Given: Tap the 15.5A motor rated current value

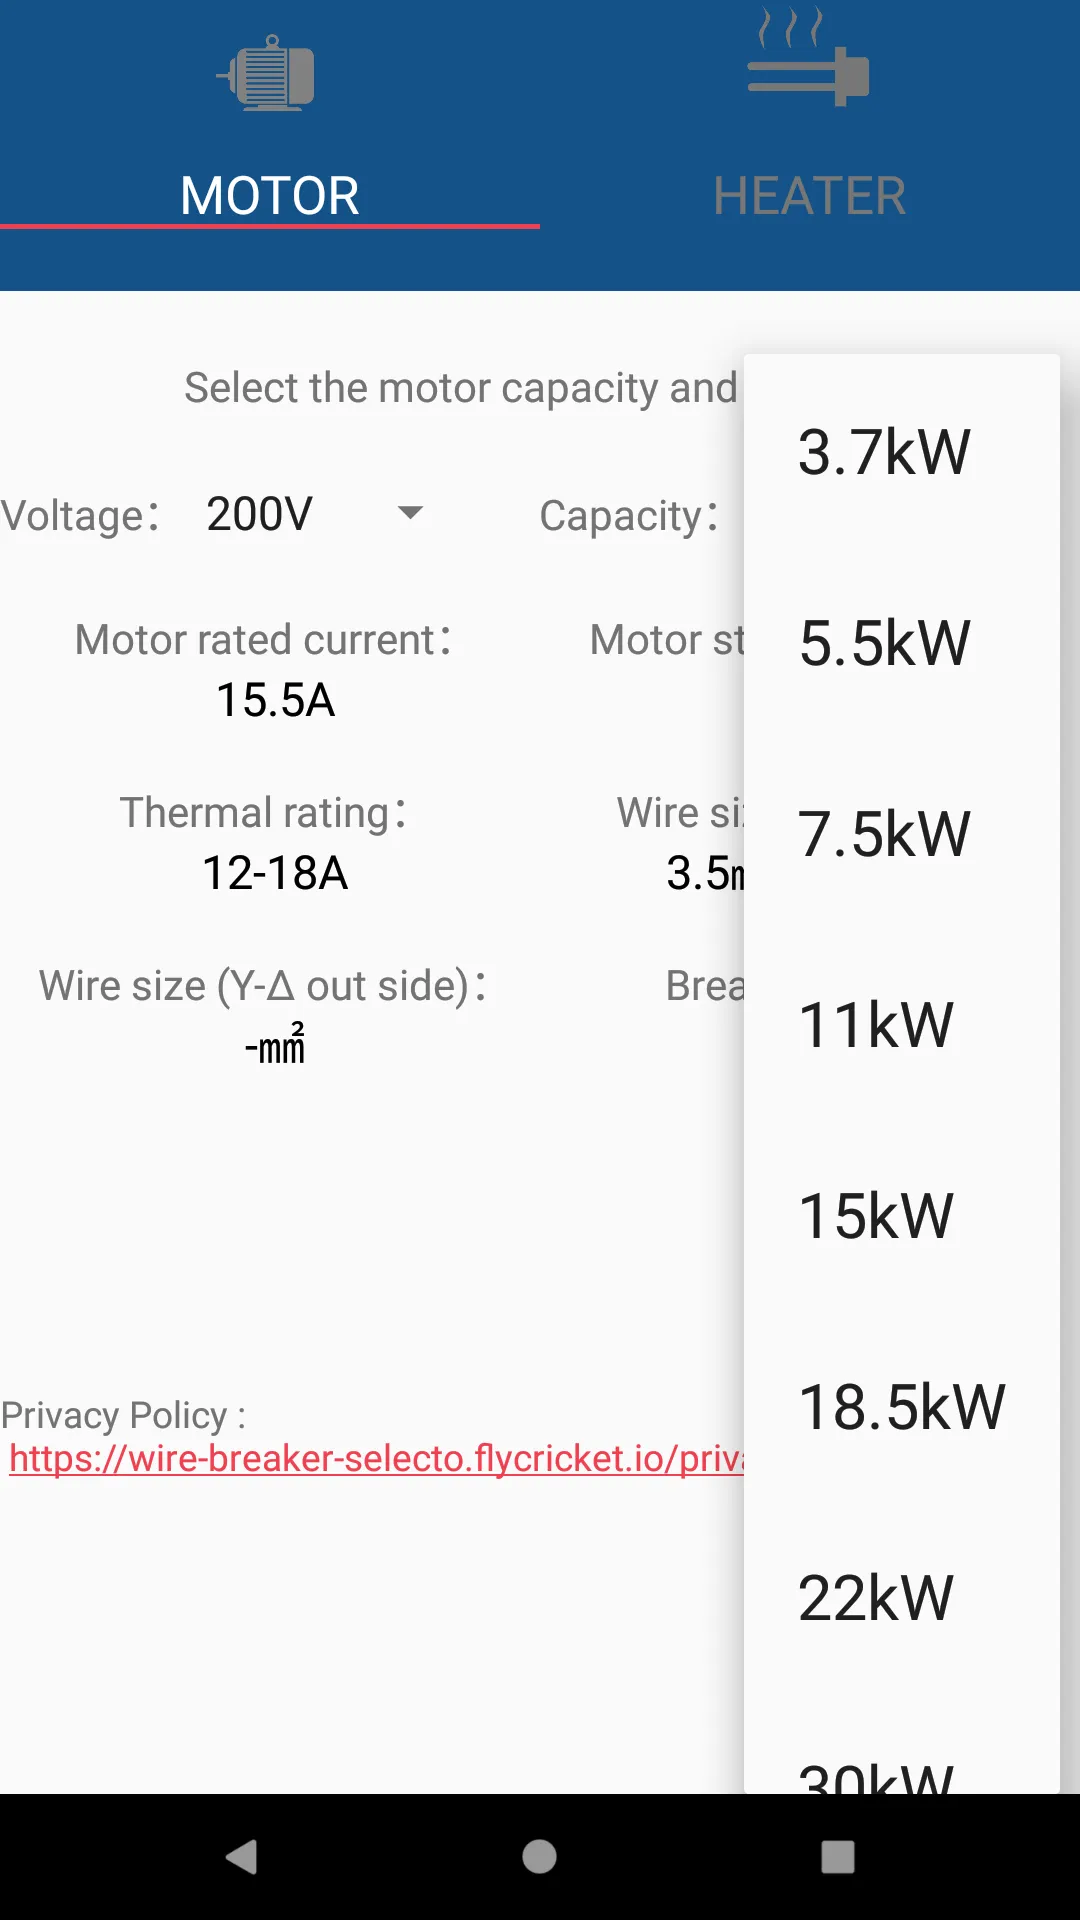Looking at the screenshot, I should point(275,700).
